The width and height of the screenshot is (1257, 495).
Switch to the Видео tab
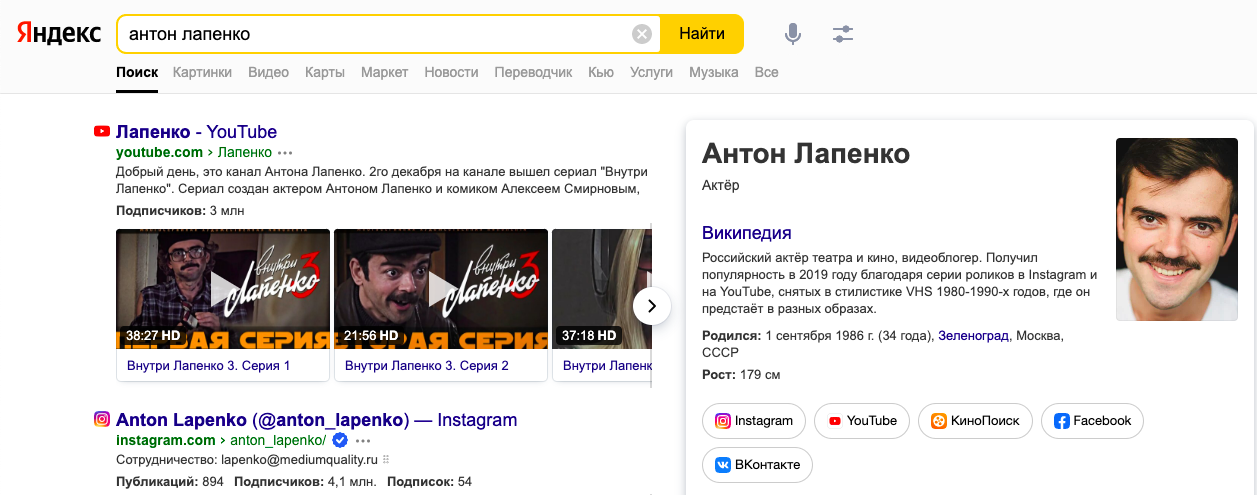pos(268,72)
